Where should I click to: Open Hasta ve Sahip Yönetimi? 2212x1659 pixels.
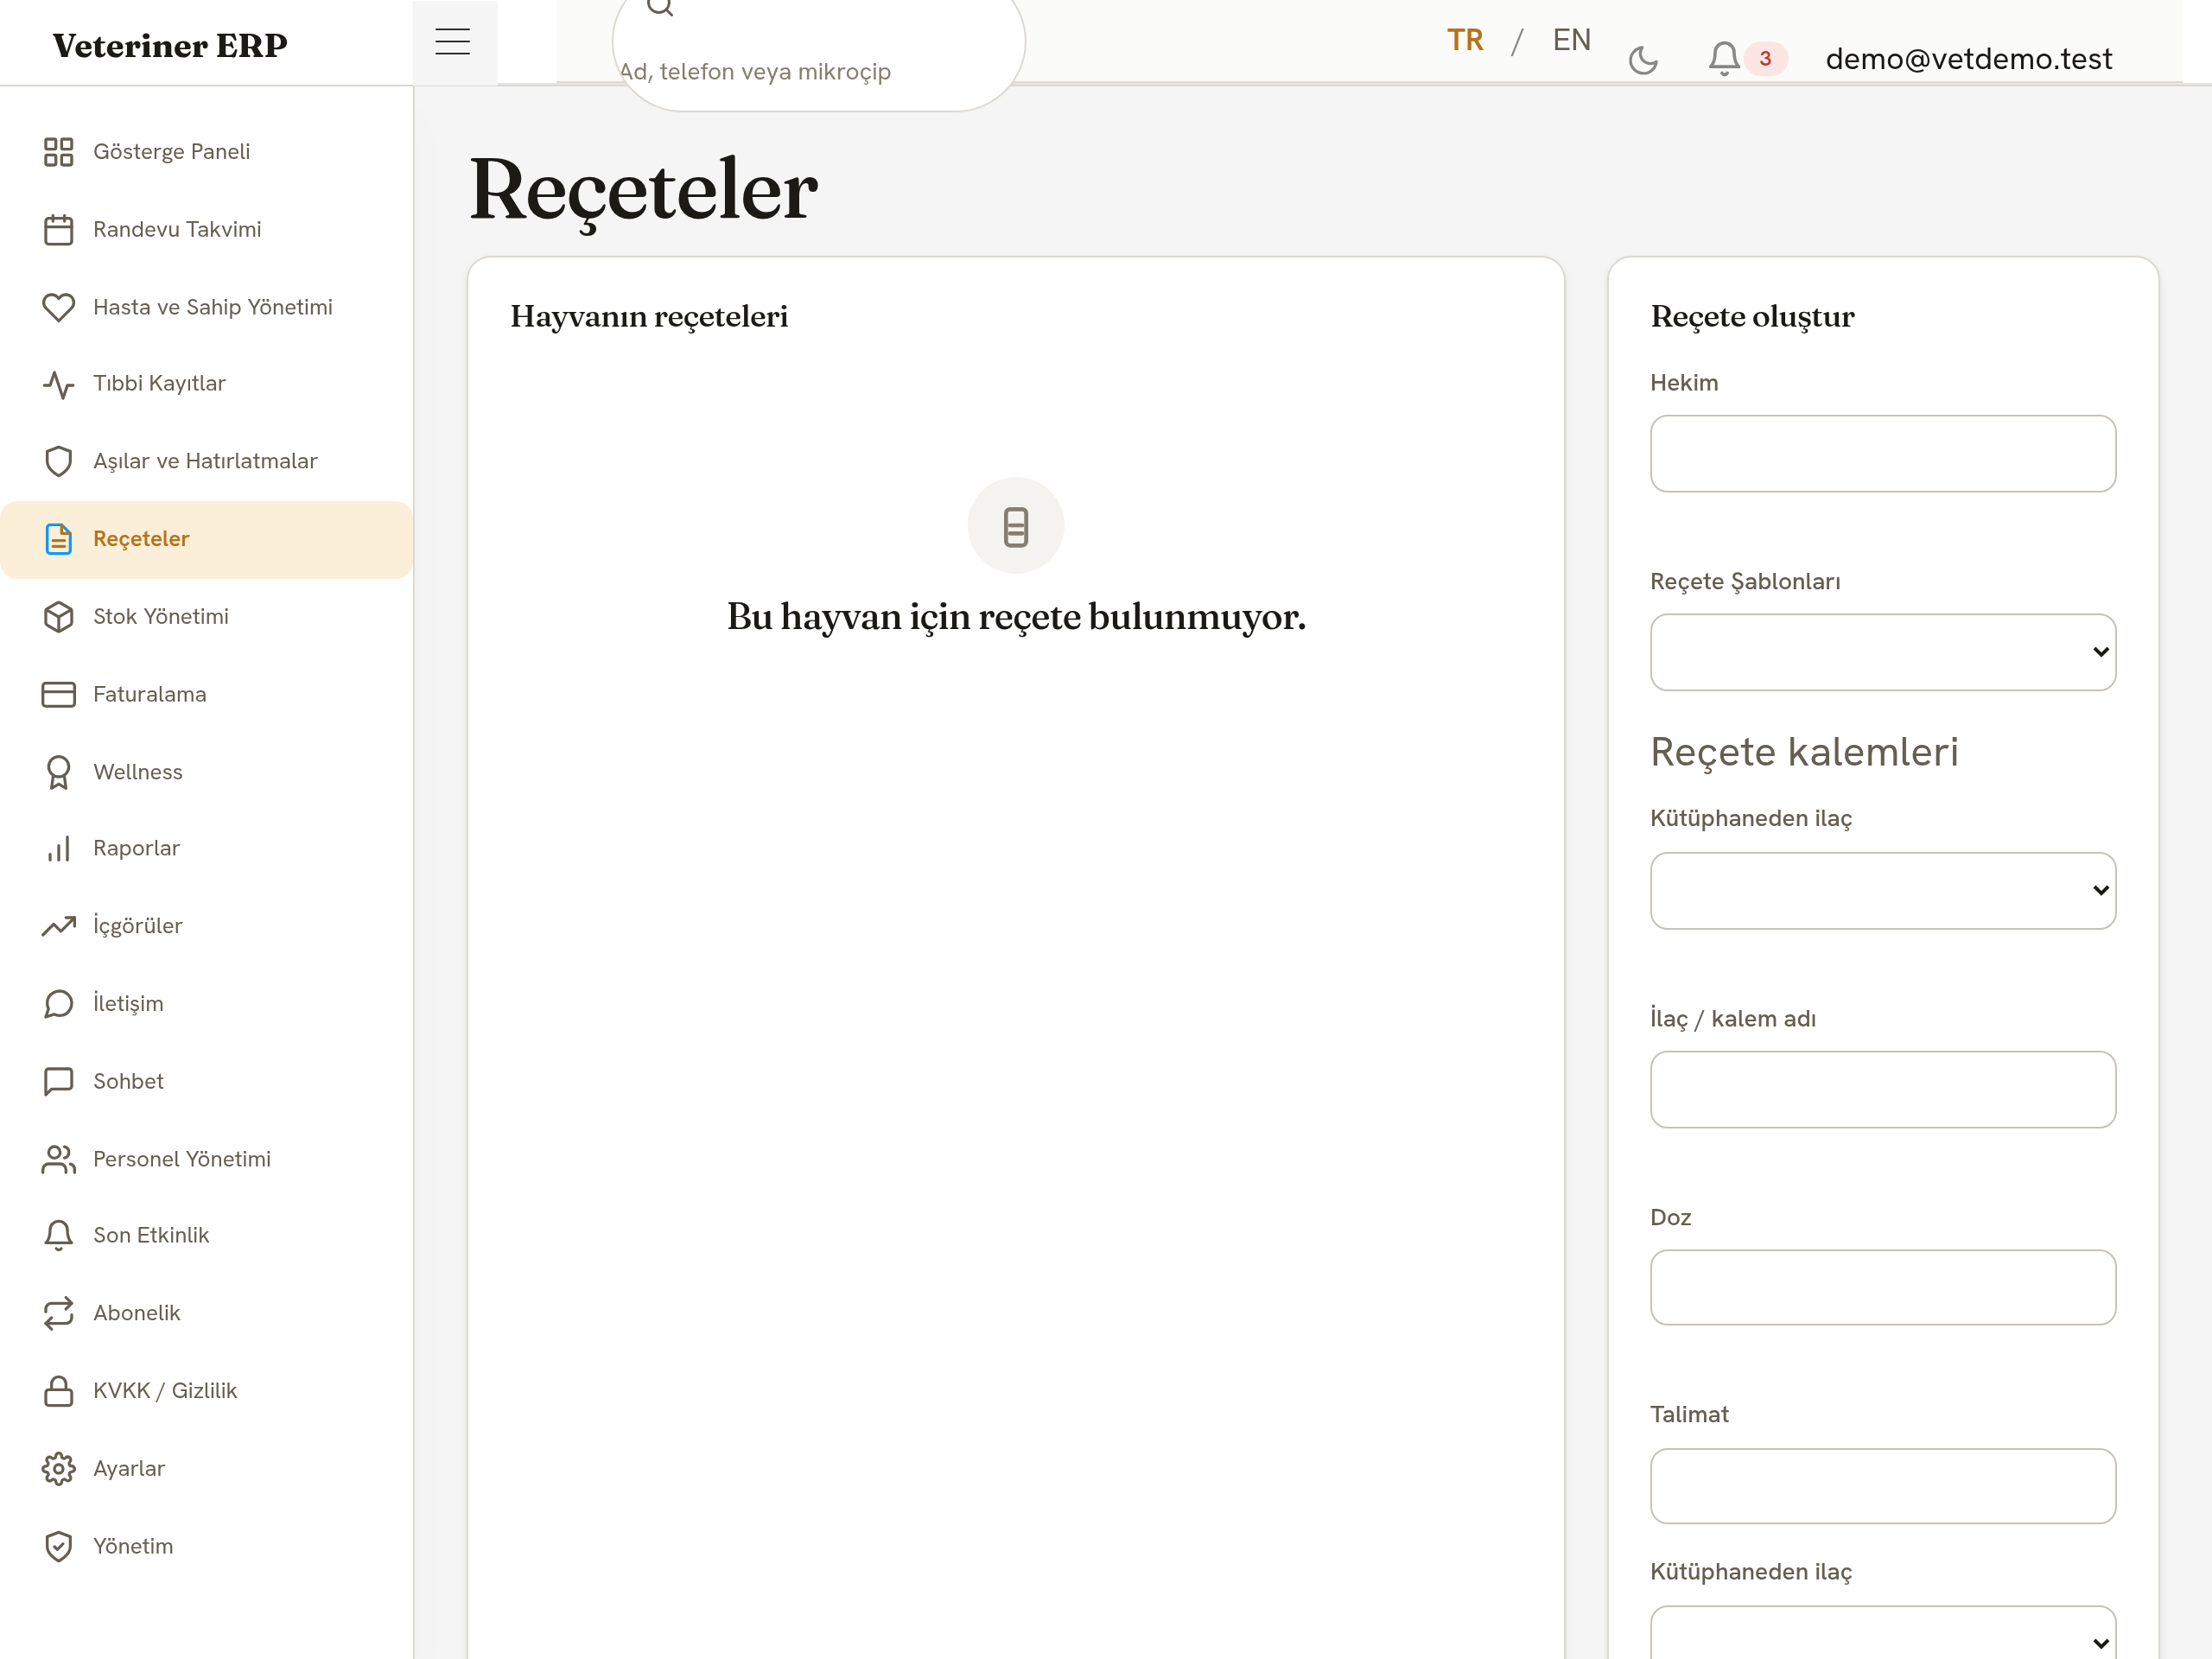[x=206, y=307]
